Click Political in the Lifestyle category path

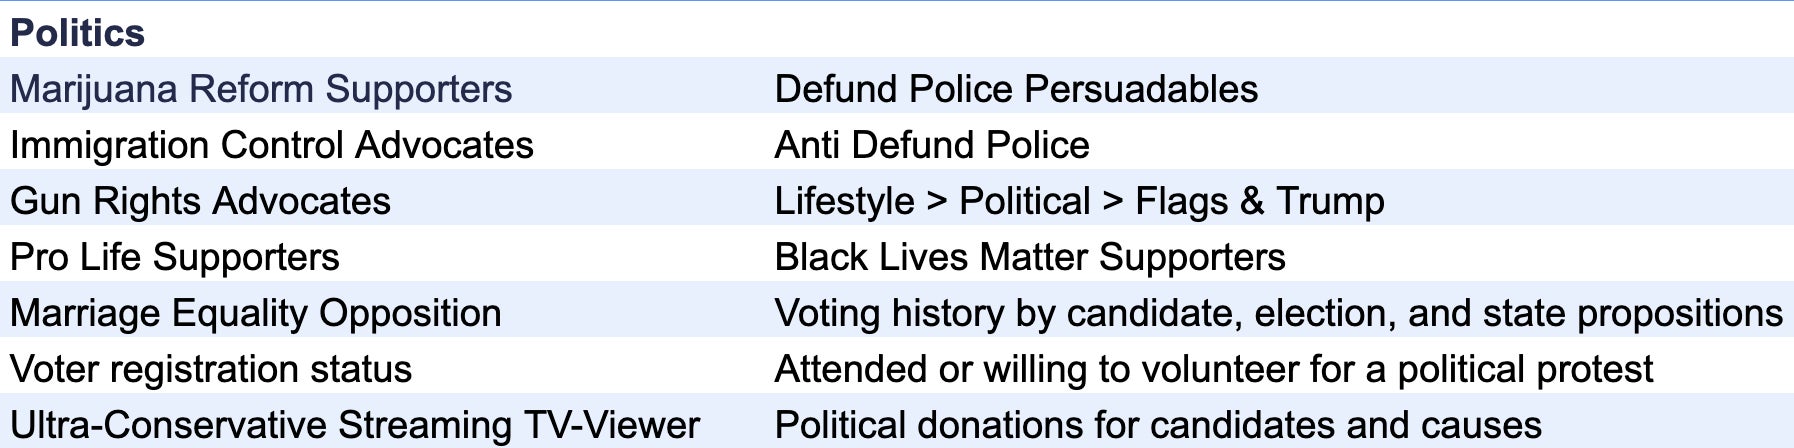click(x=1024, y=201)
